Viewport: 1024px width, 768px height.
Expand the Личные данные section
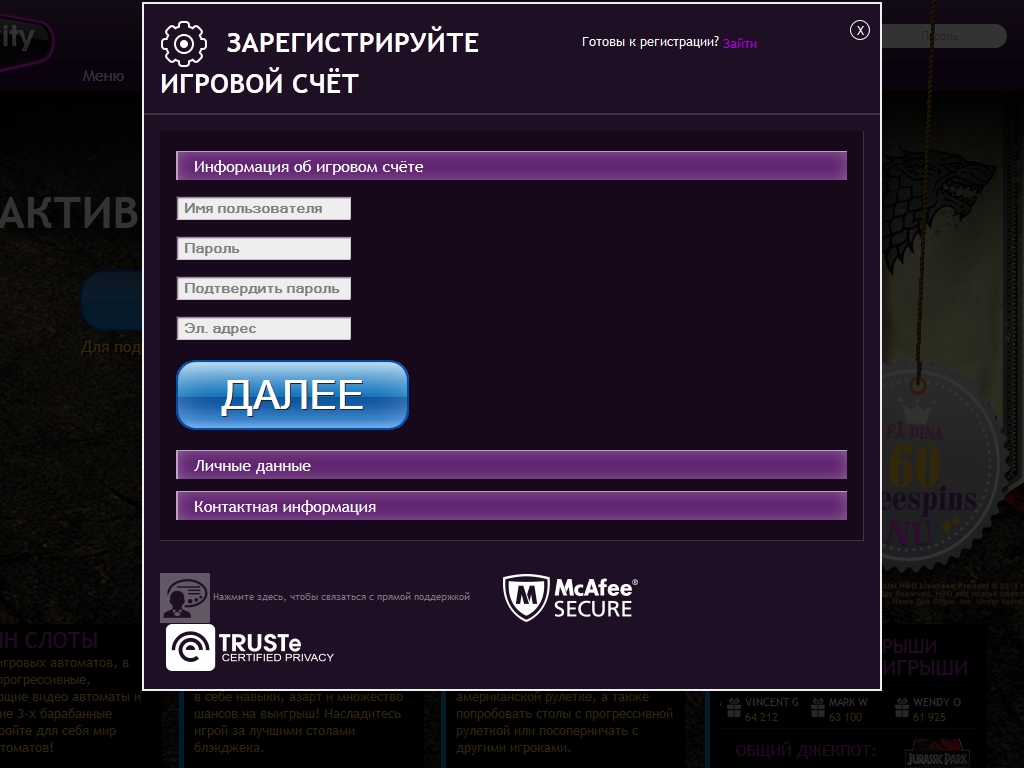click(511, 465)
